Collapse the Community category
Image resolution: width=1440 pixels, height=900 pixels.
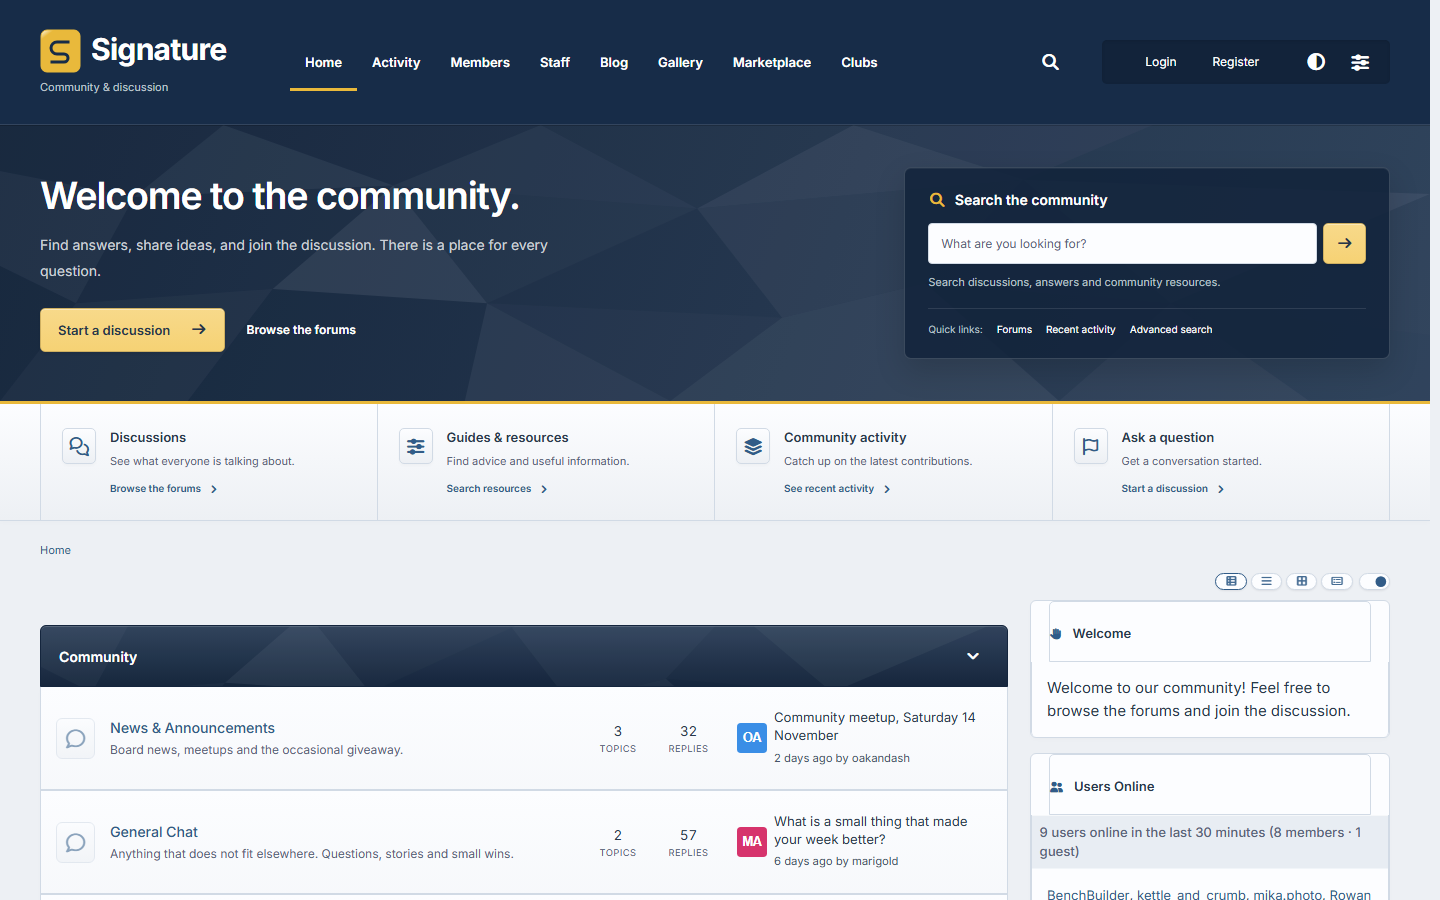coord(973,656)
